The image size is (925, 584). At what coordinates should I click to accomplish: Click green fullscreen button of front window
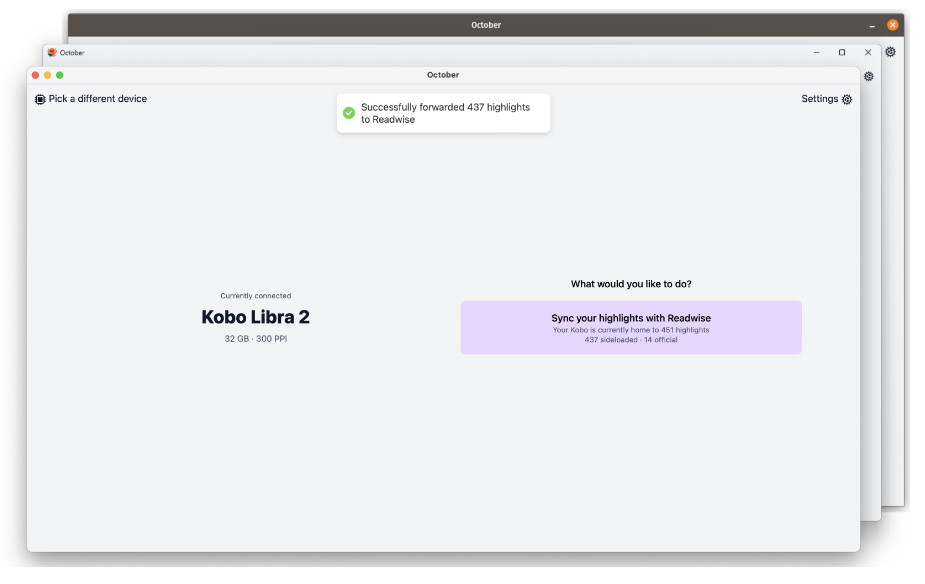click(61, 76)
